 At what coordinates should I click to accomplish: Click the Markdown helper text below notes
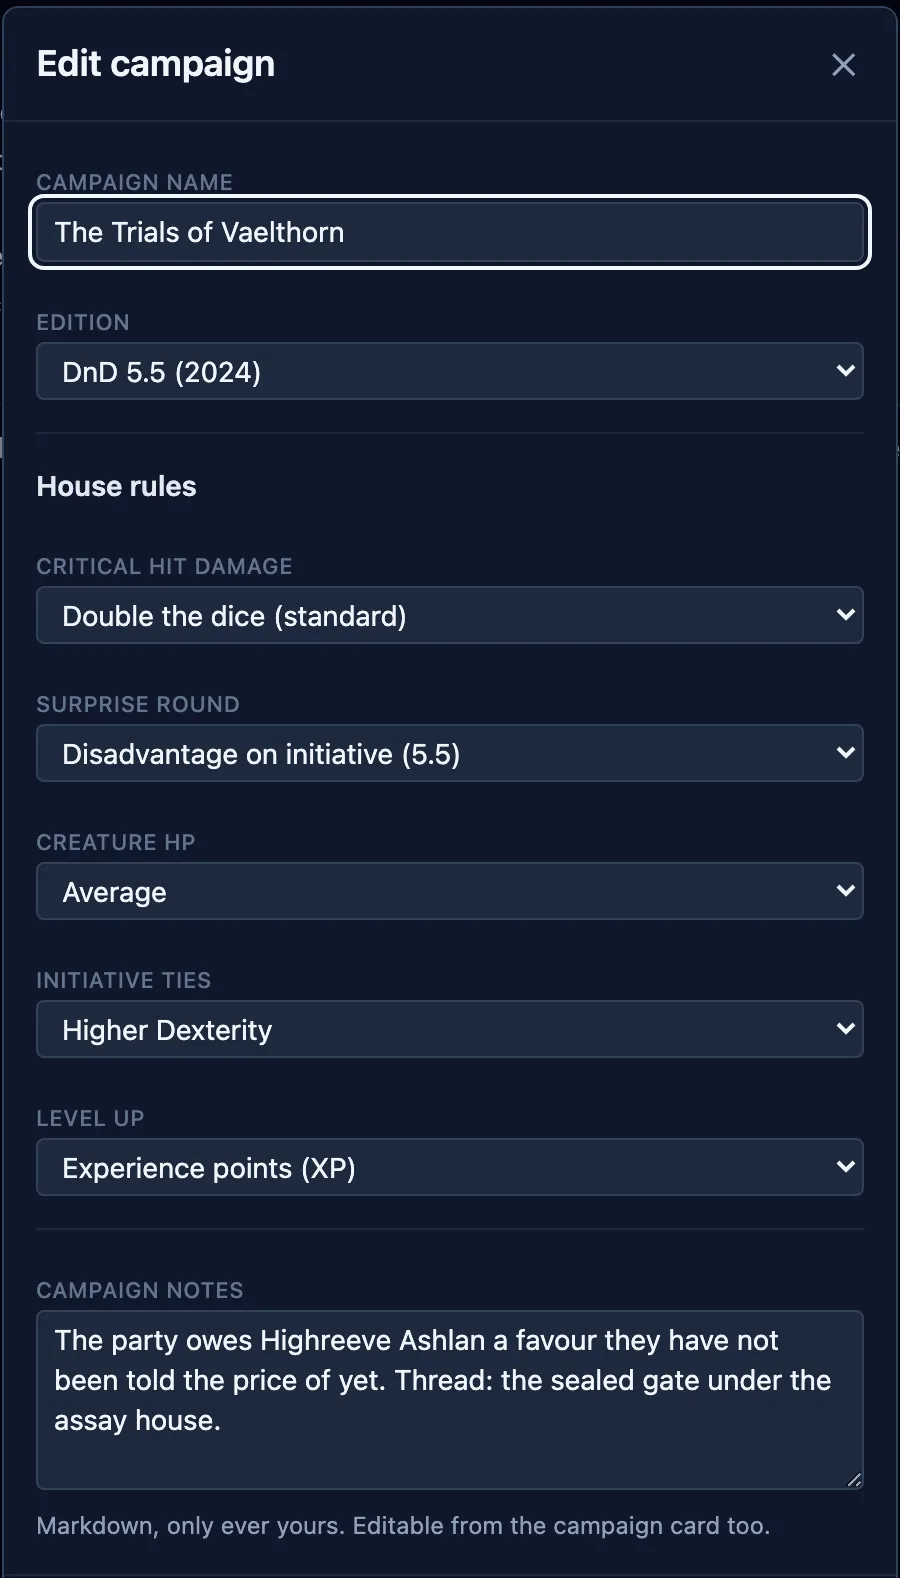(x=403, y=1526)
